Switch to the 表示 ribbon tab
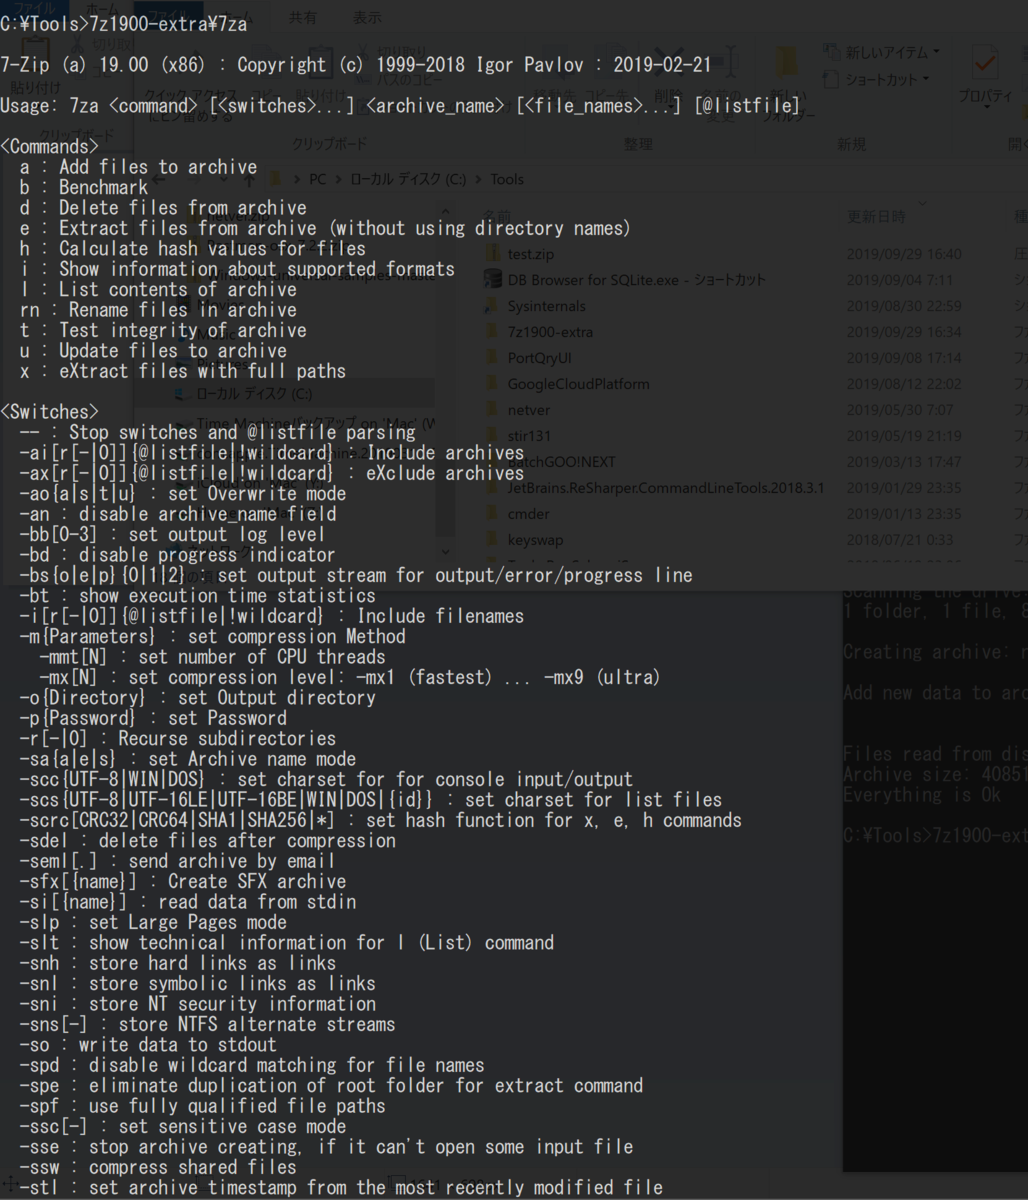Viewport: 1028px width, 1200px height. 367,18
